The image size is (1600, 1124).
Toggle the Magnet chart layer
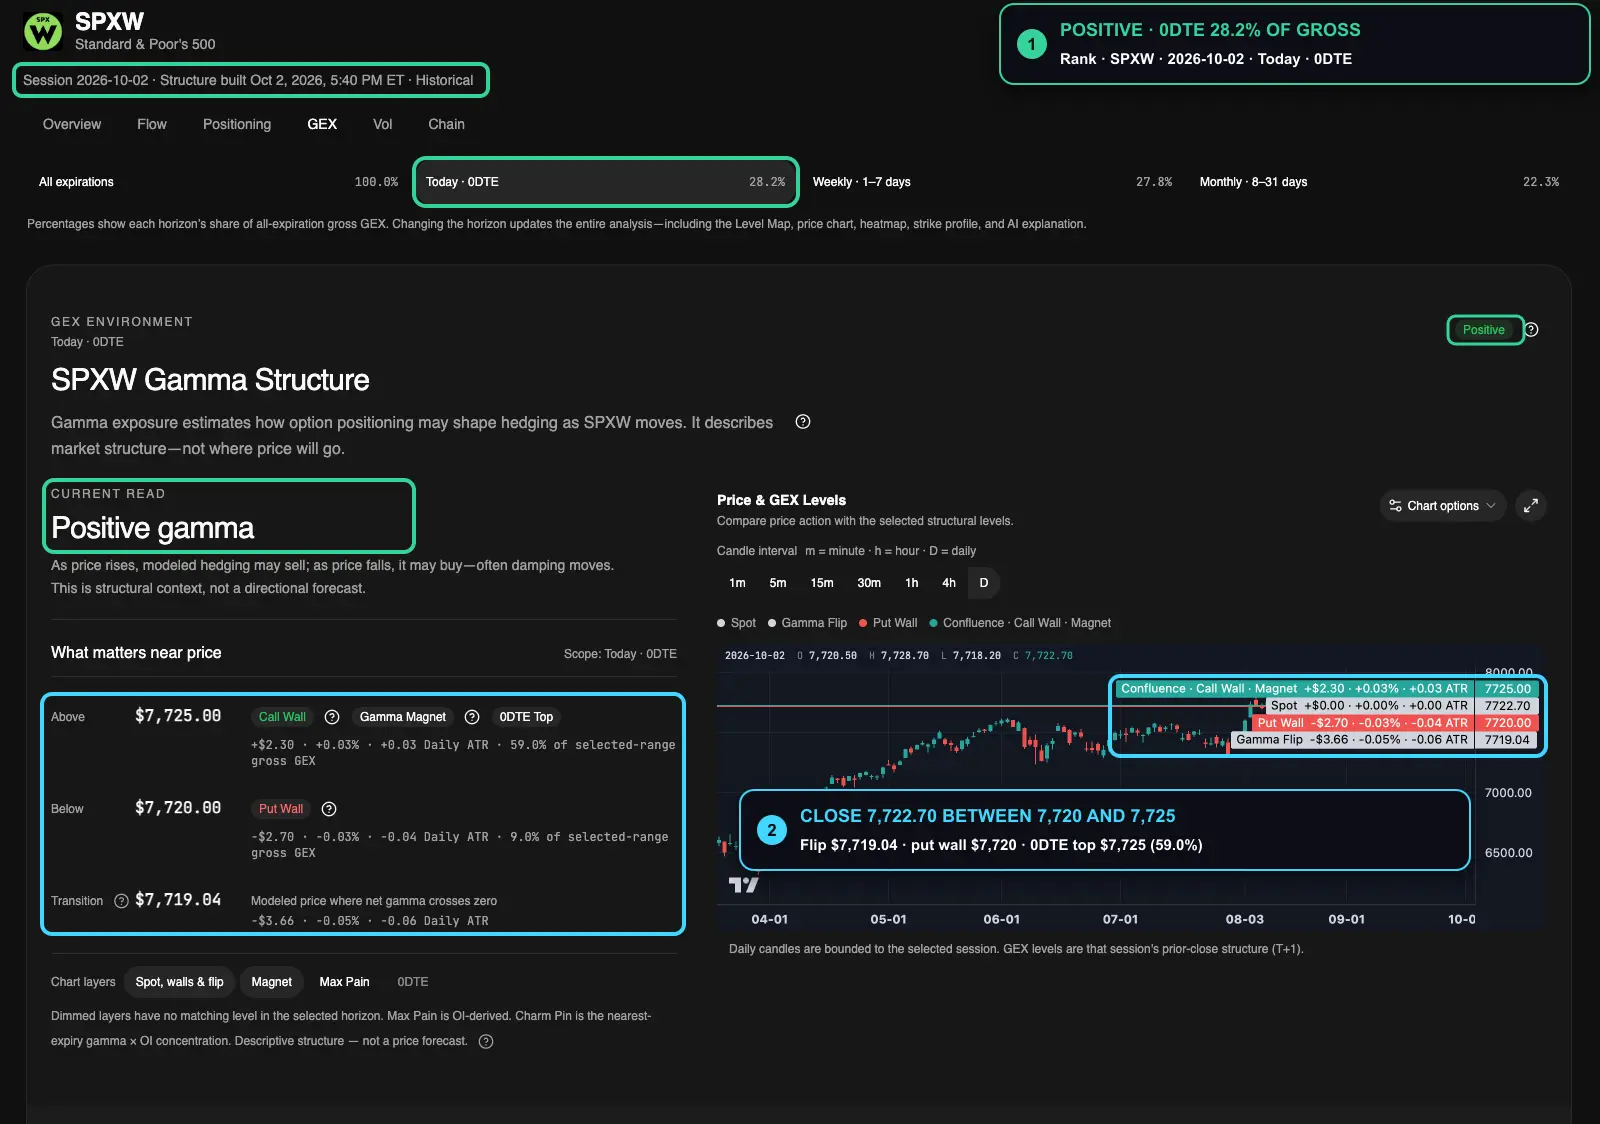coord(271,982)
